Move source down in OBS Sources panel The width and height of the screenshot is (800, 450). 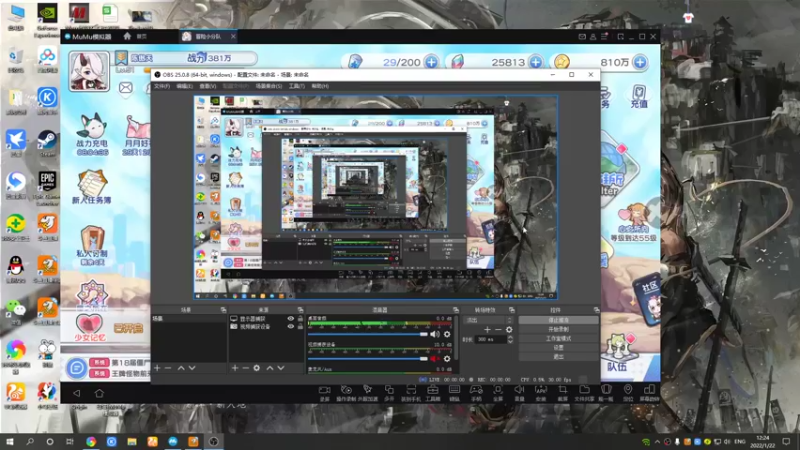(281, 368)
